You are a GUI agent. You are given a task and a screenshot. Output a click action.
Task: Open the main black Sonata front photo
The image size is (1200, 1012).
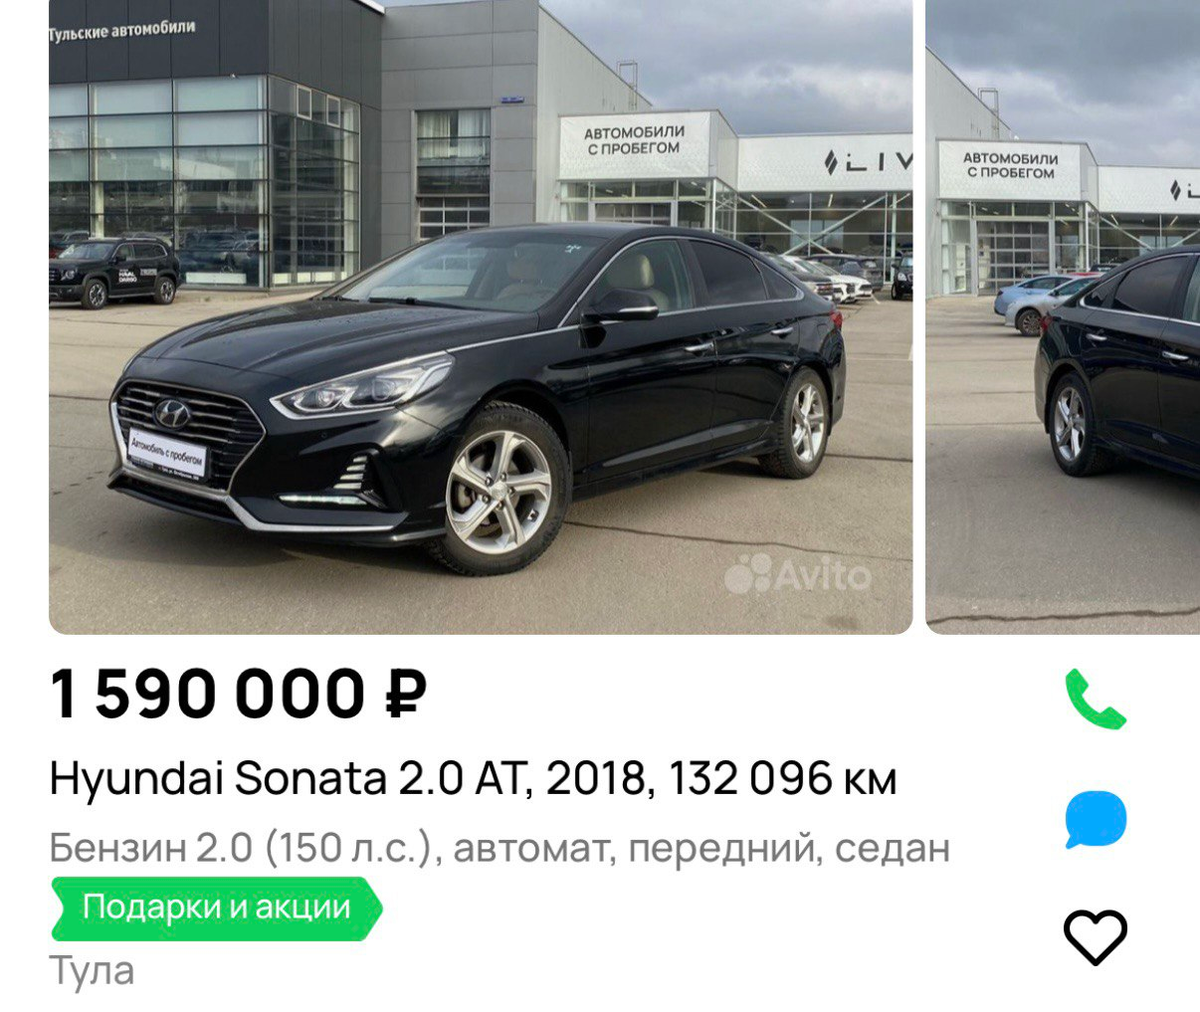(x=481, y=317)
